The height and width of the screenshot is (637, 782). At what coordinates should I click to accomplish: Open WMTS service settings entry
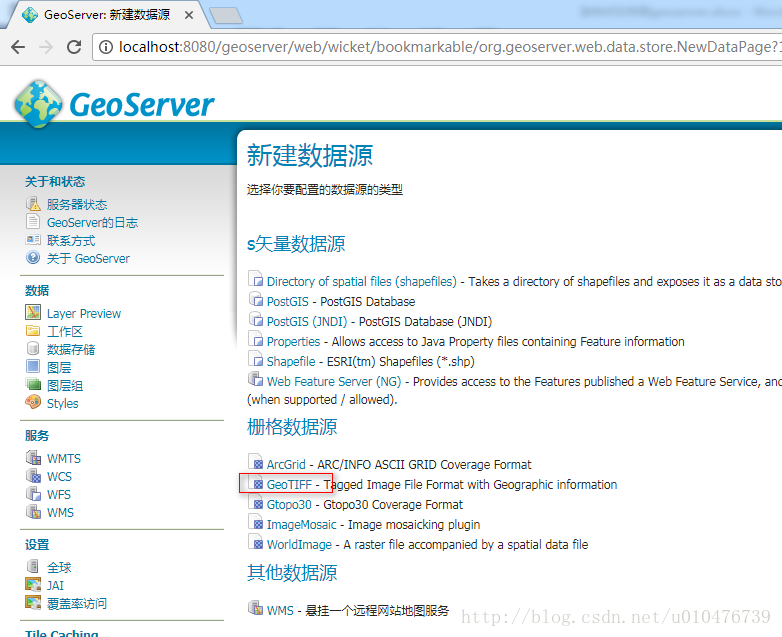tap(64, 458)
